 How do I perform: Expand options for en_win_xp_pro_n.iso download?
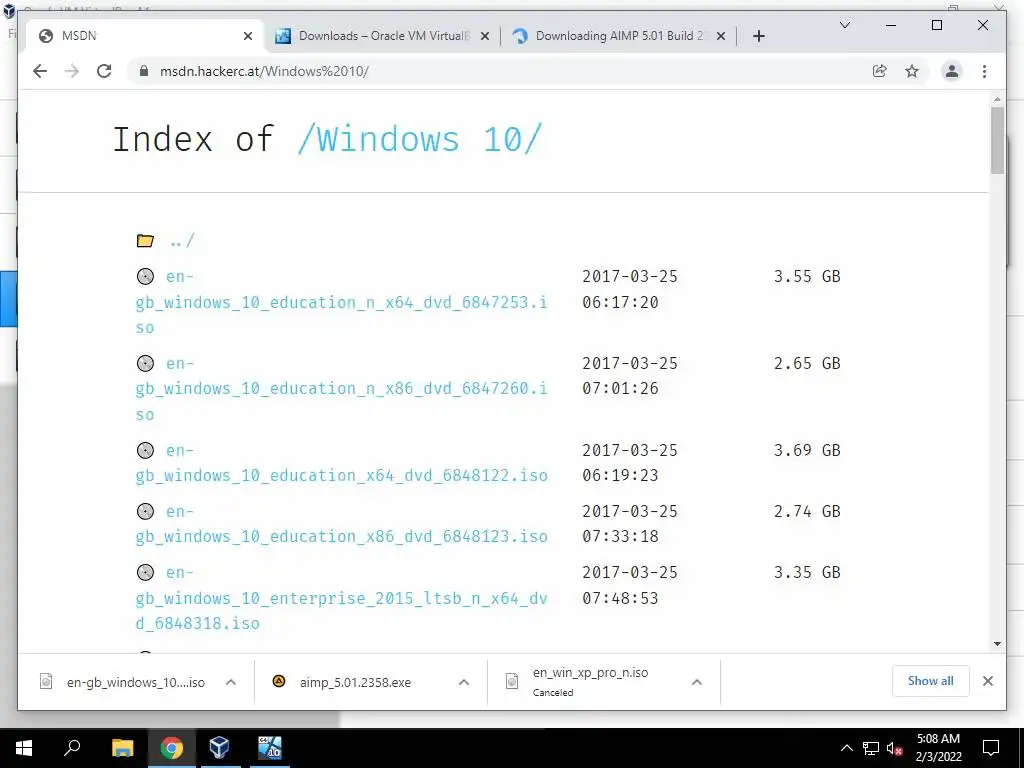click(697, 682)
